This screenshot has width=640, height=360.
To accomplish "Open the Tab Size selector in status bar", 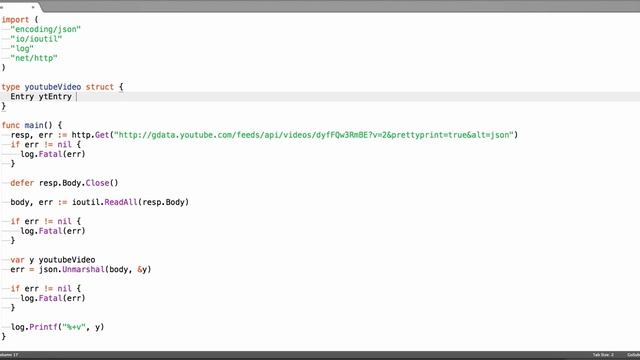I will tap(603, 355).
